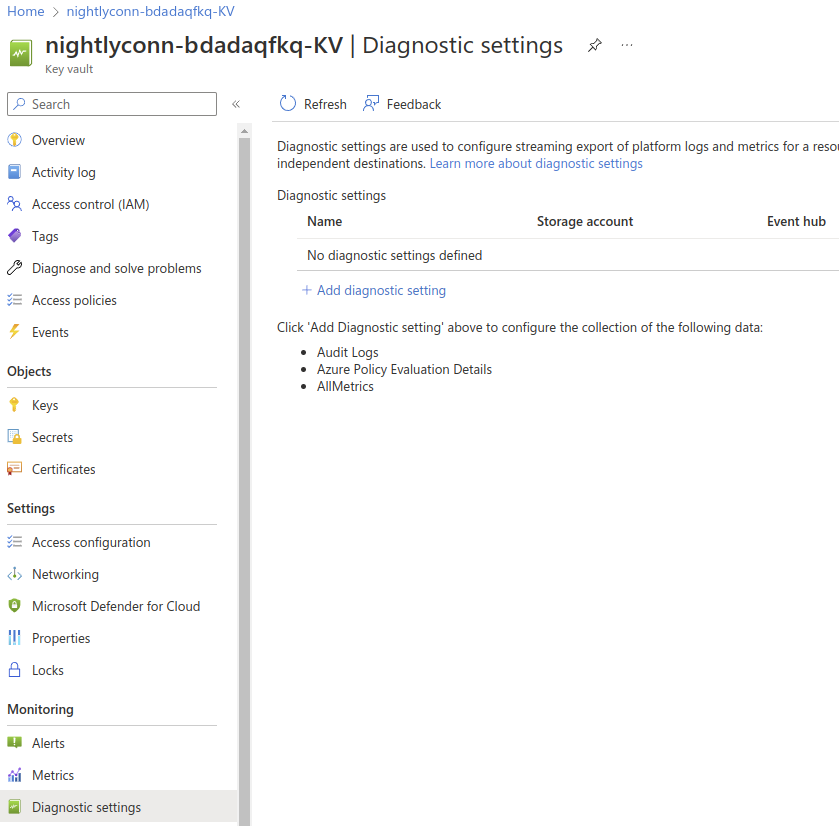Image resolution: width=839 pixels, height=826 pixels.
Task: Click the Tags icon in sidebar
Action: pyautogui.click(x=14, y=236)
